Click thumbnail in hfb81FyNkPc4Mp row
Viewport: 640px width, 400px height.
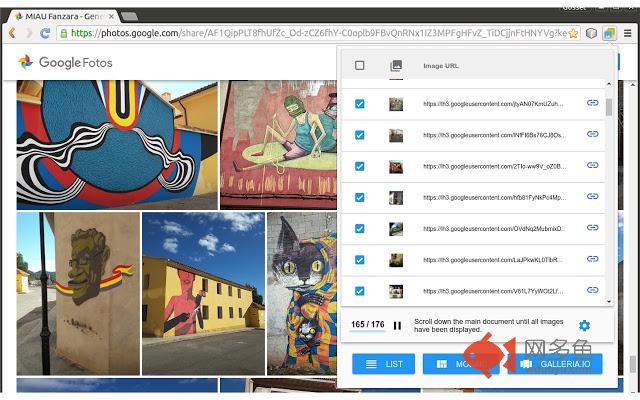(x=396, y=198)
